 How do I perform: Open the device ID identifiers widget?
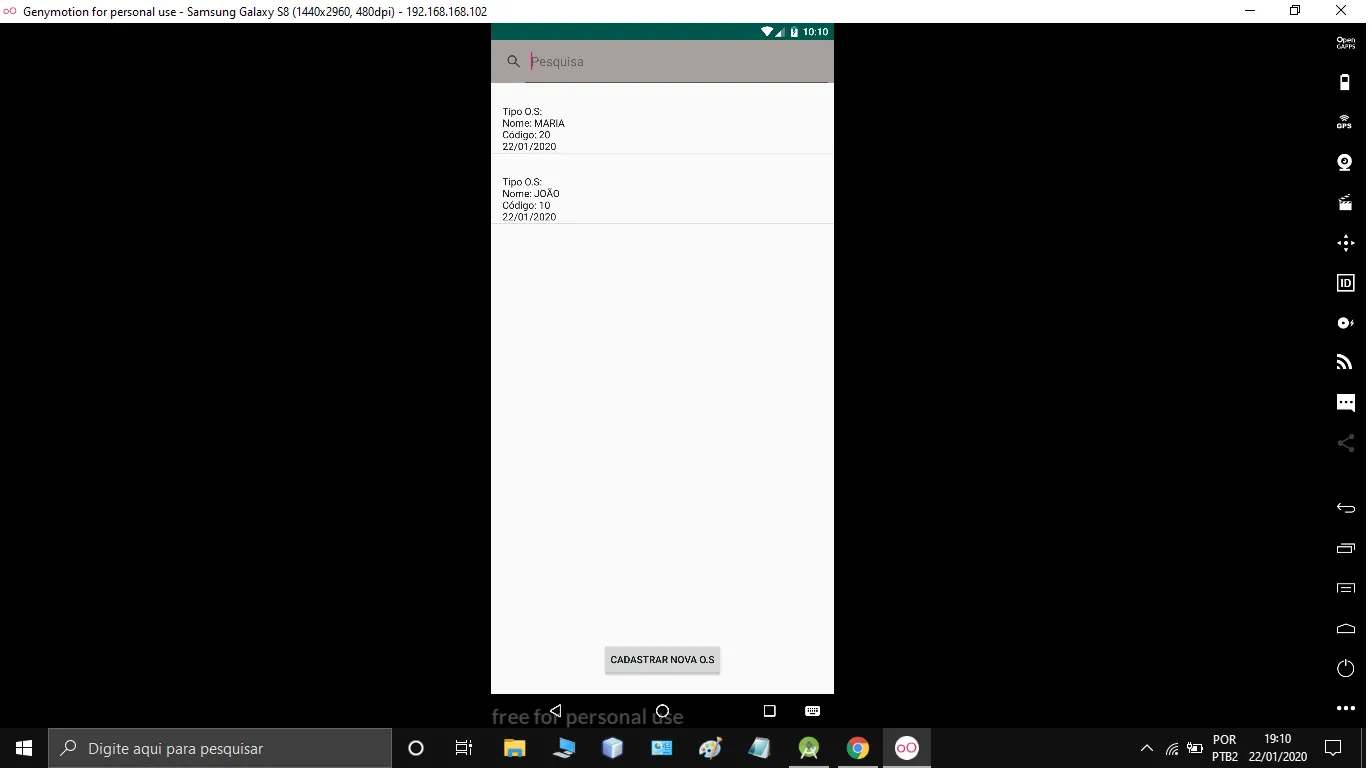[x=1345, y=283]
